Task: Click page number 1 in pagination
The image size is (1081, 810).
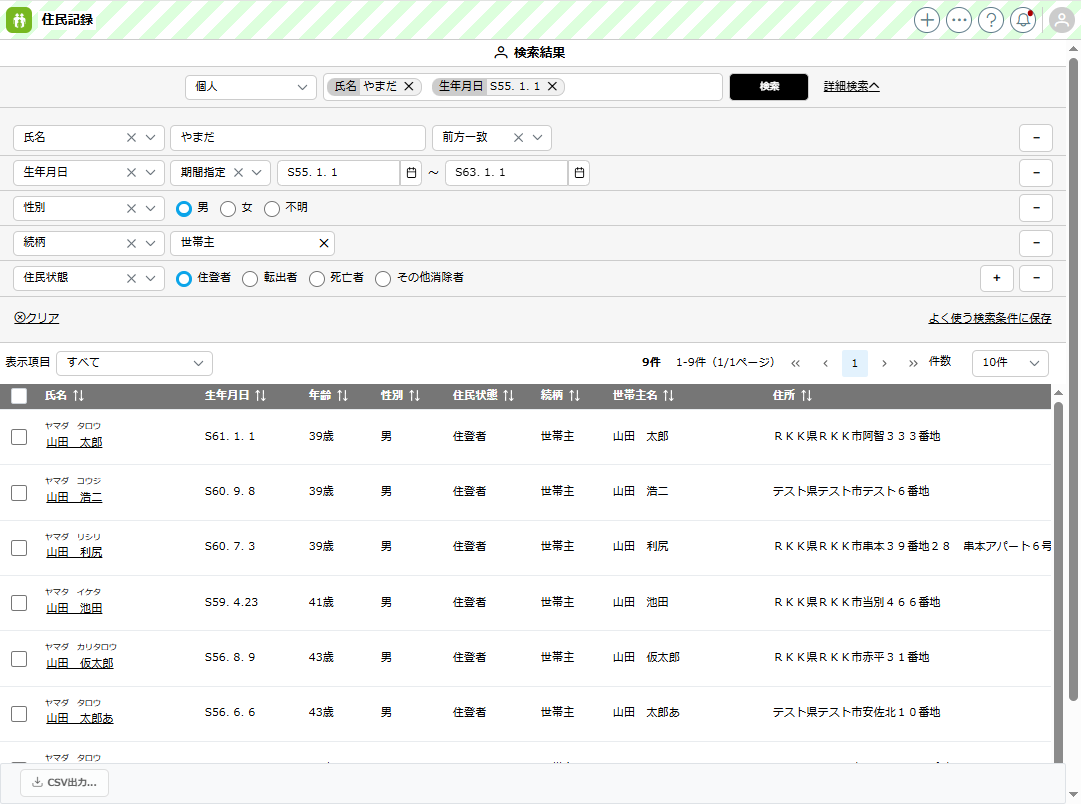Action: [855, 363]
